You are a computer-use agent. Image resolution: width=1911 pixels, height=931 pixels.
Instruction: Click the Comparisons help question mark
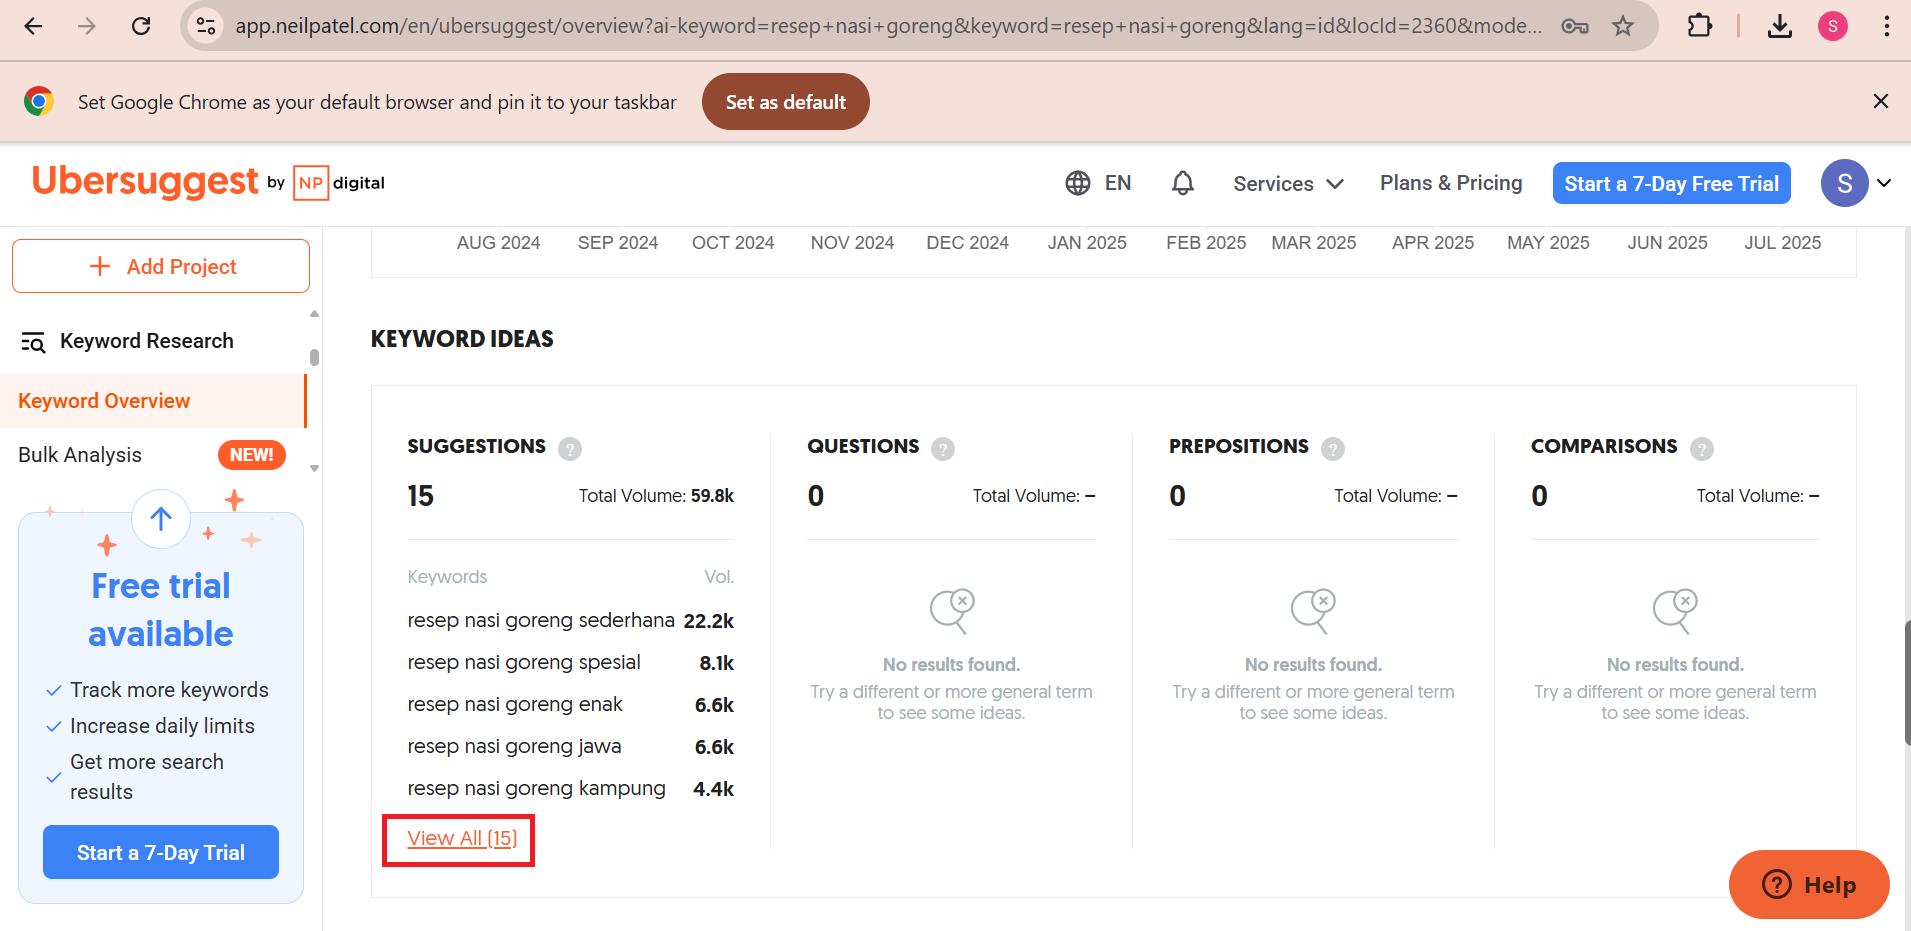click(1702, 449)
